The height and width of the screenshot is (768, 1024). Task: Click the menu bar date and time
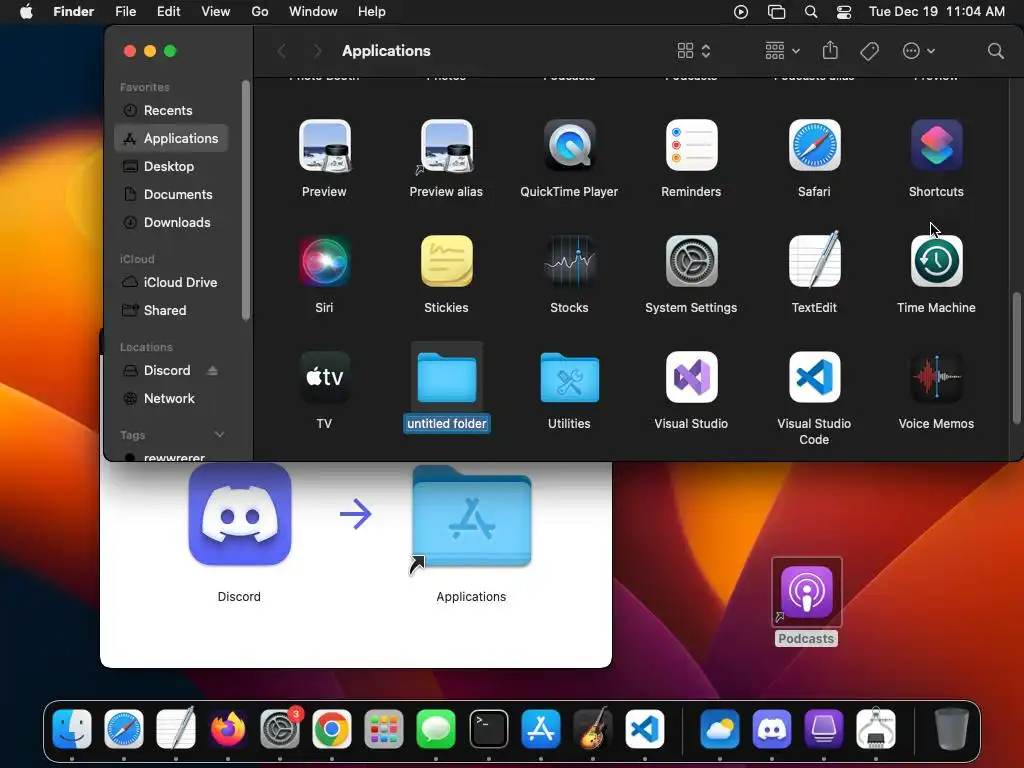point(936,12)
